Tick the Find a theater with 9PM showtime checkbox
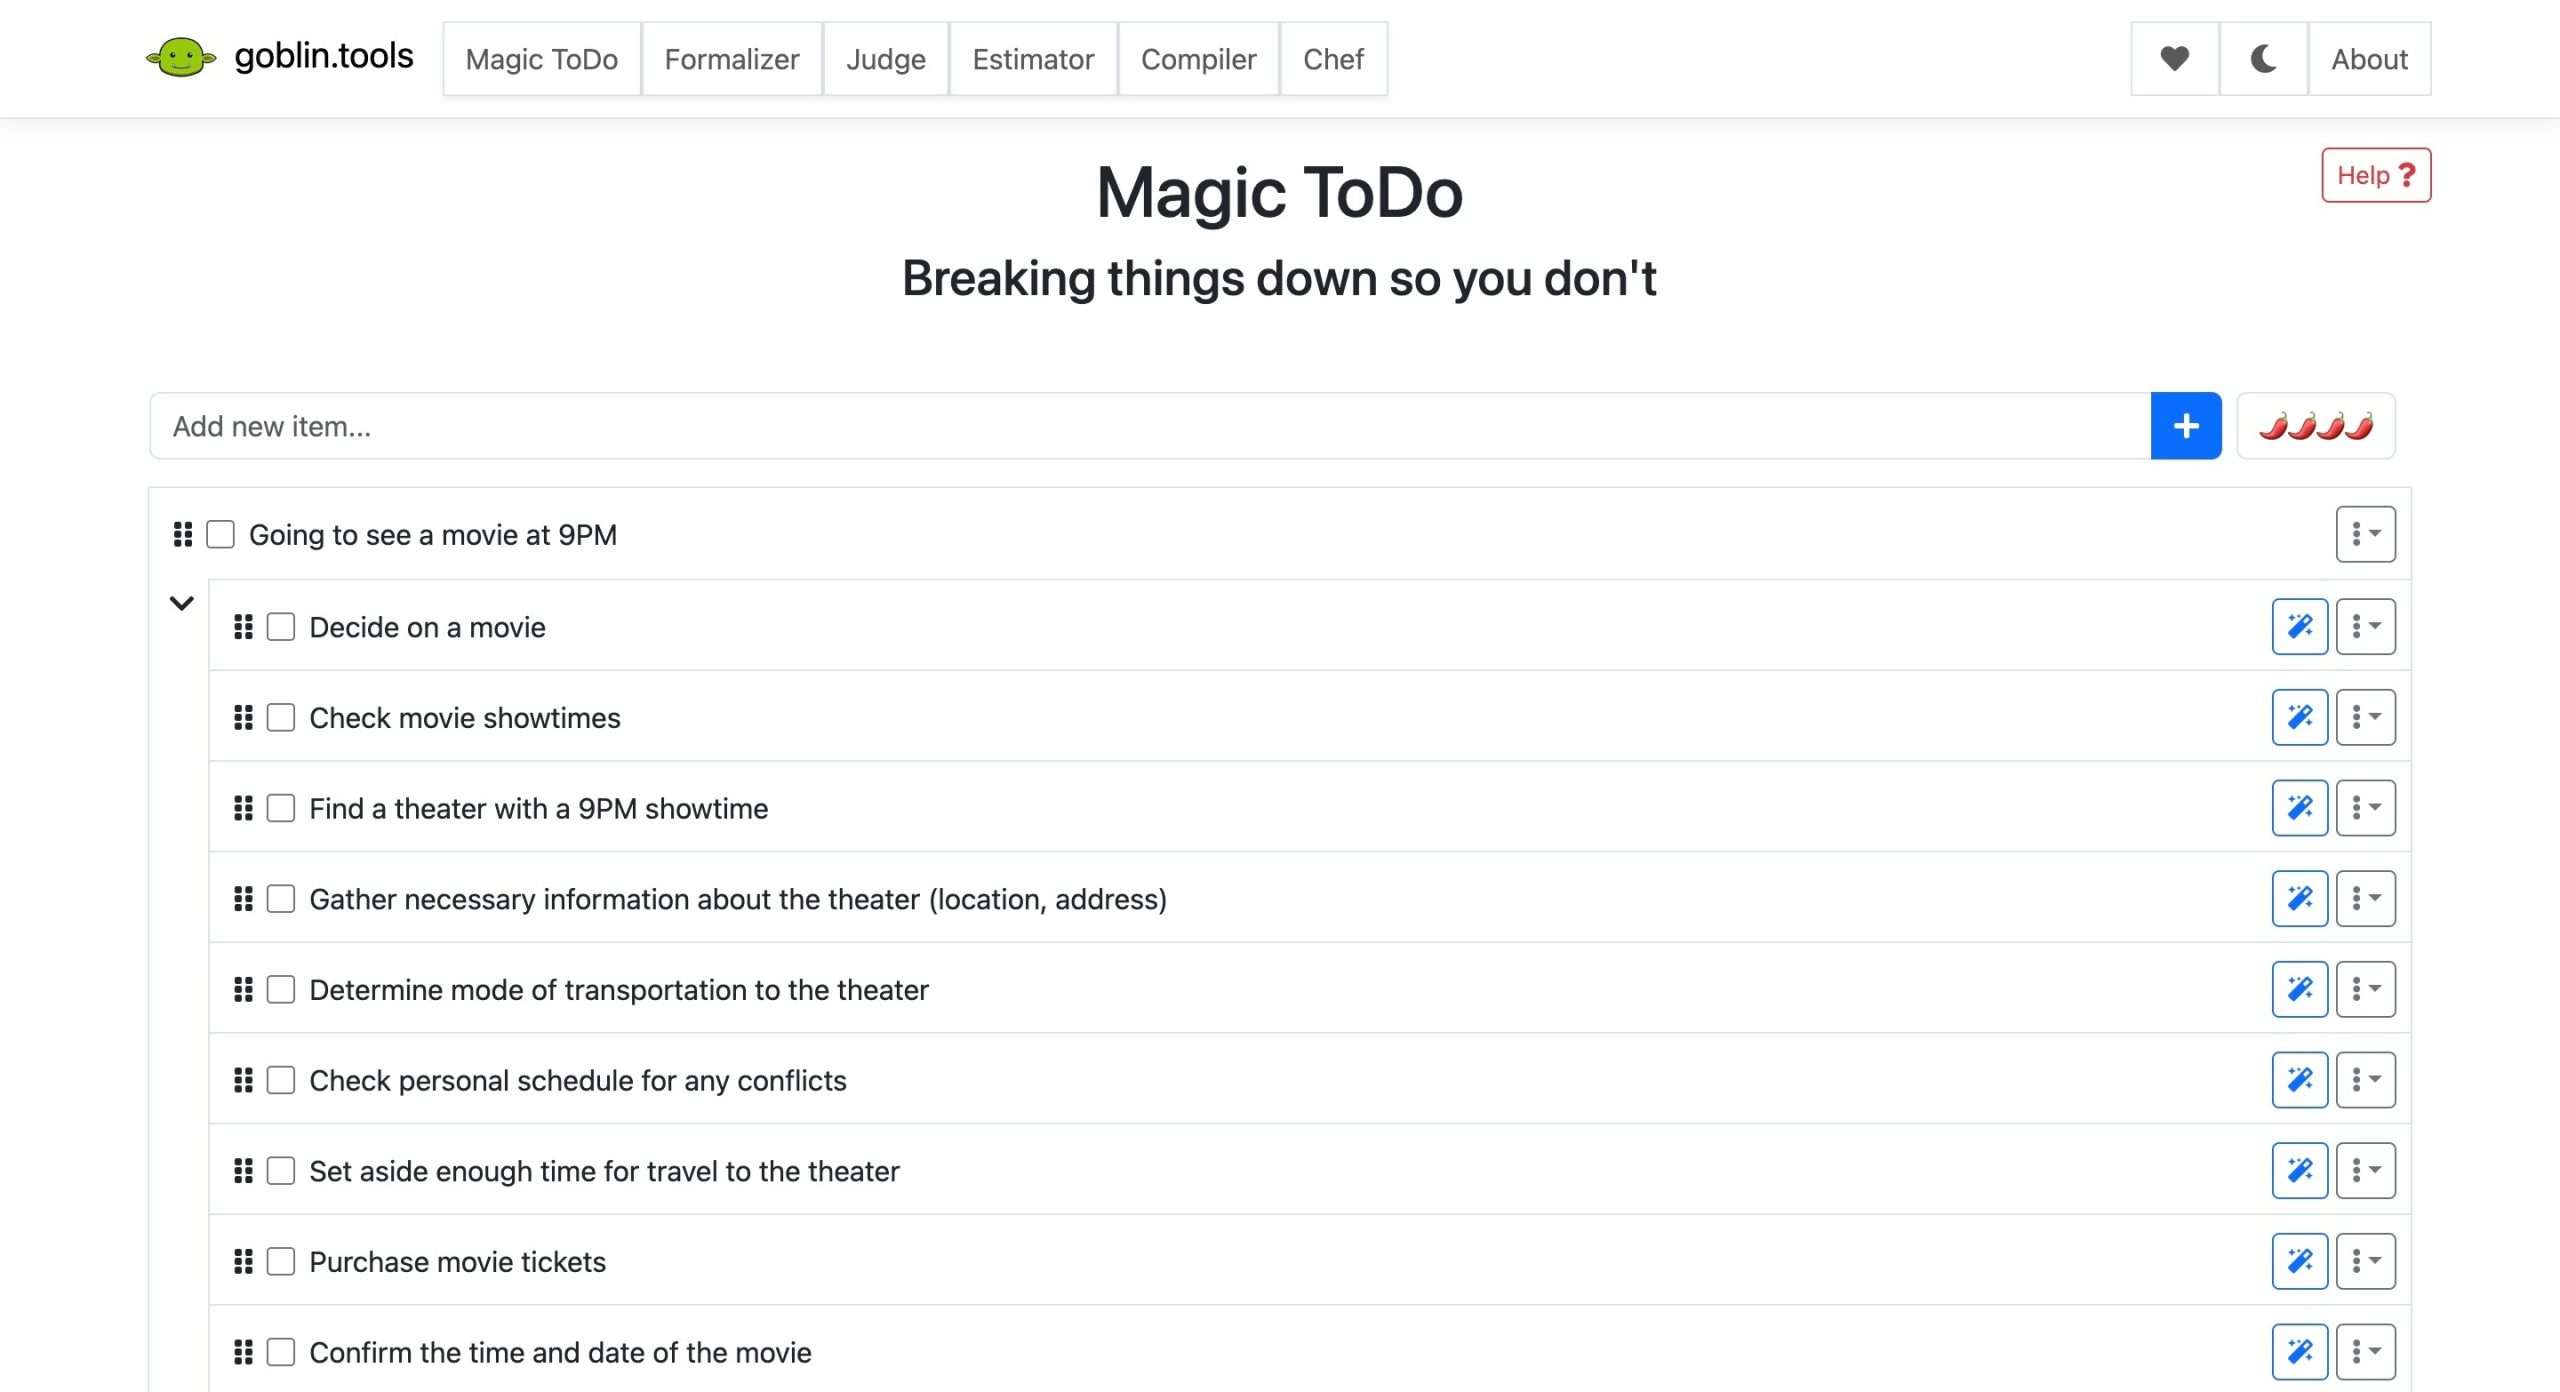The image size is (2560, 1392). 281,808
